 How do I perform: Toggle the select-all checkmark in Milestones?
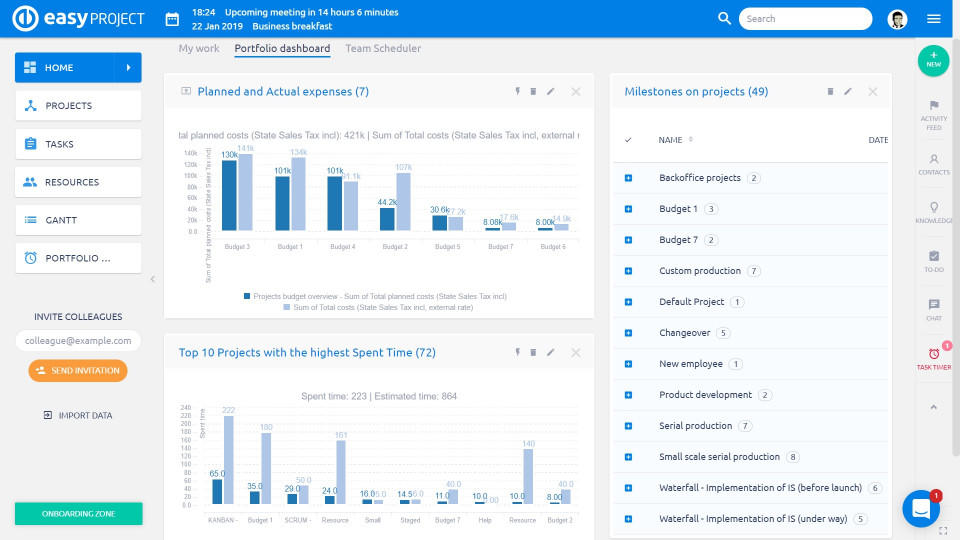click(628, 140)
